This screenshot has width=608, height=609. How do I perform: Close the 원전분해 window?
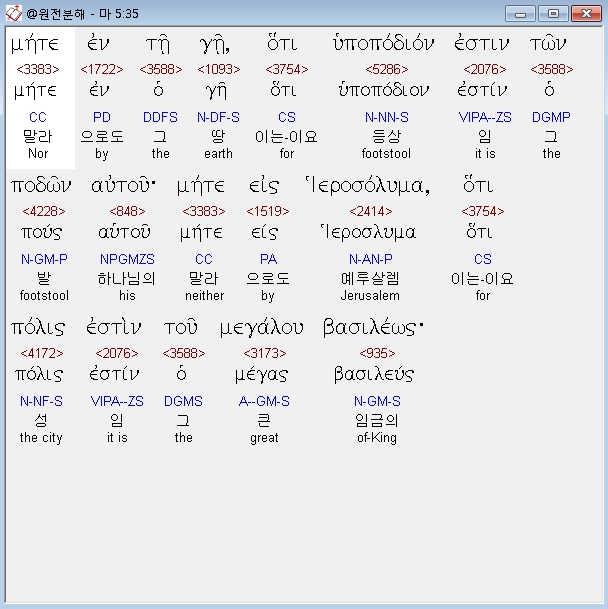click(x=586, y=14)
